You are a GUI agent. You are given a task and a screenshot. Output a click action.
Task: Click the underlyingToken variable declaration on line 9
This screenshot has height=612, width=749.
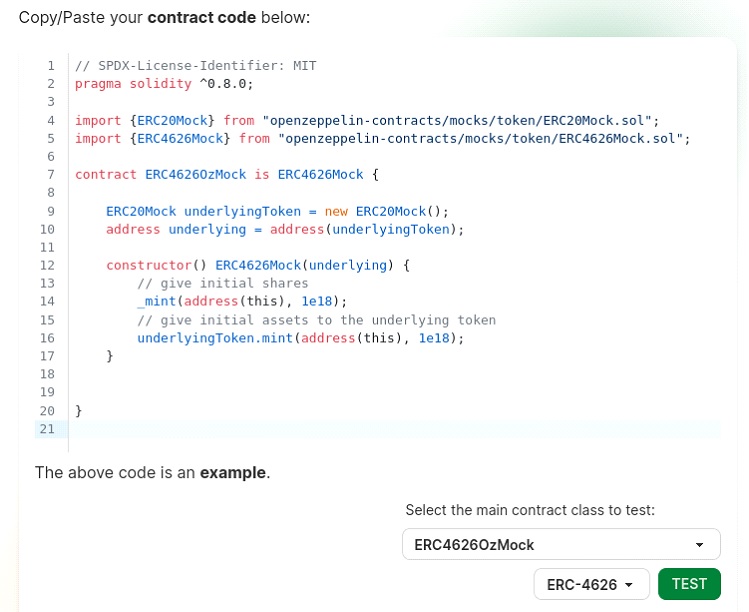point(277,211)
